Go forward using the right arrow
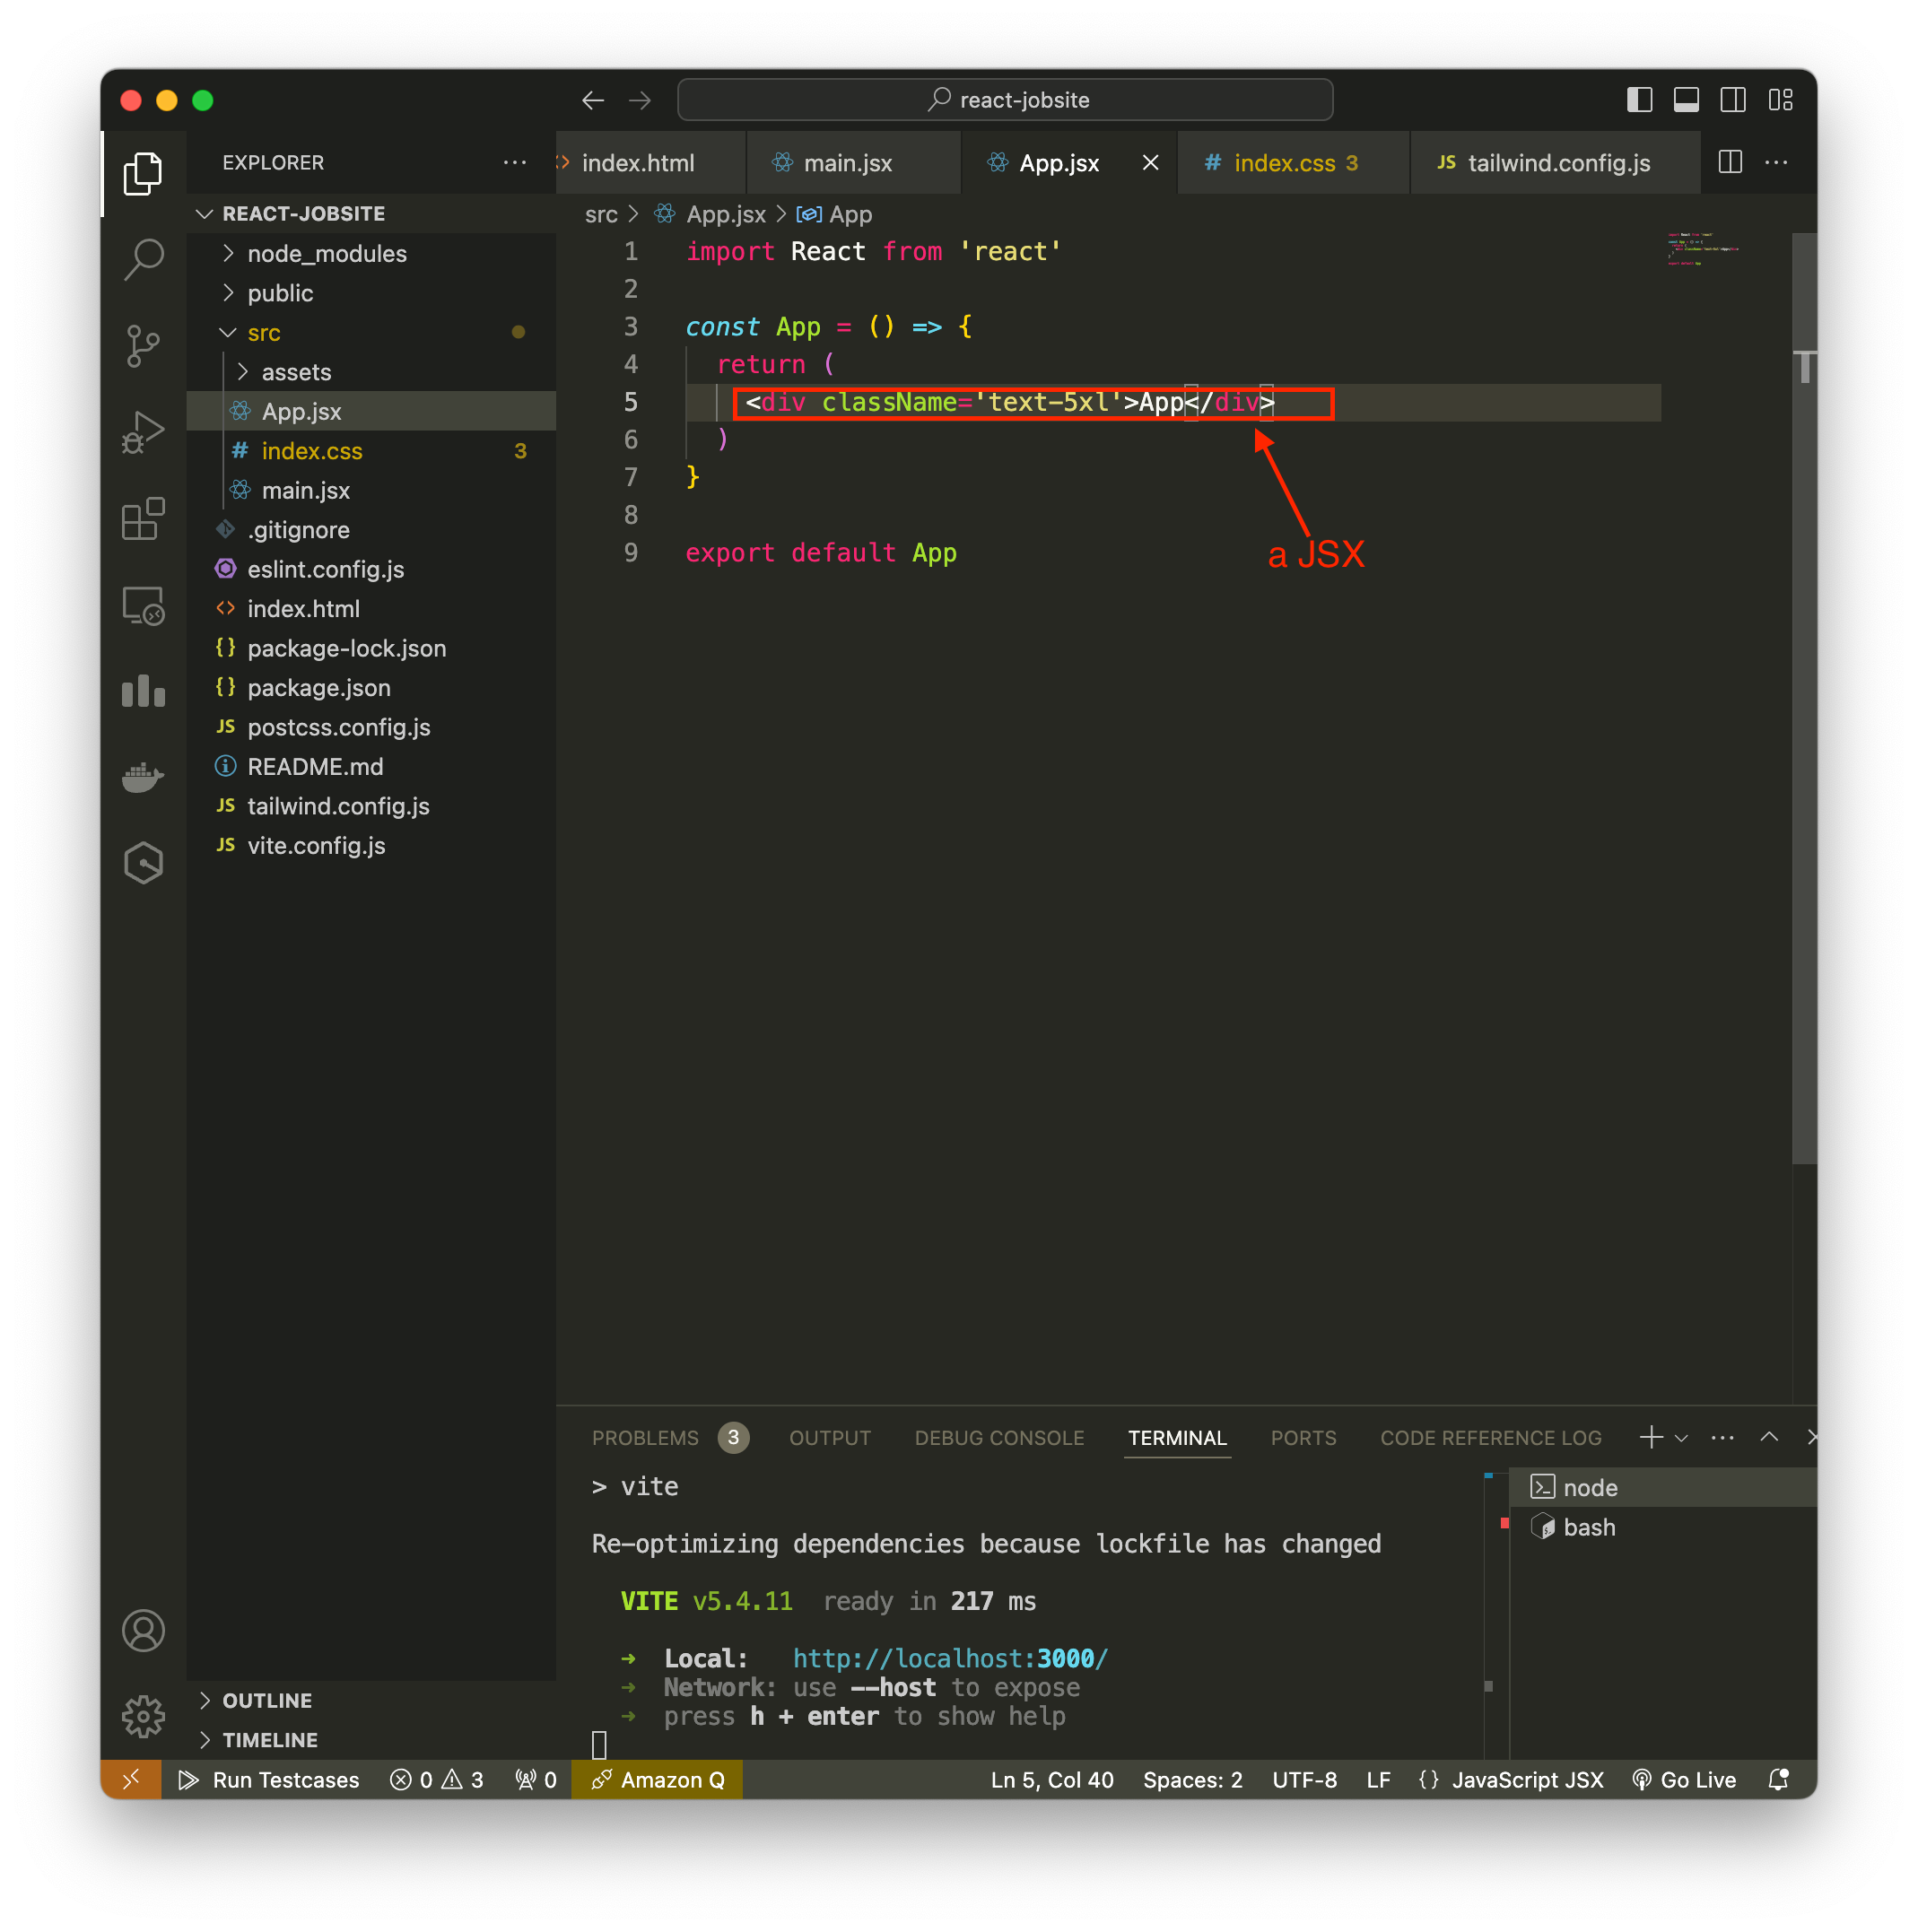This screenshot has width=1918, height=1932. tap(640, 100)
